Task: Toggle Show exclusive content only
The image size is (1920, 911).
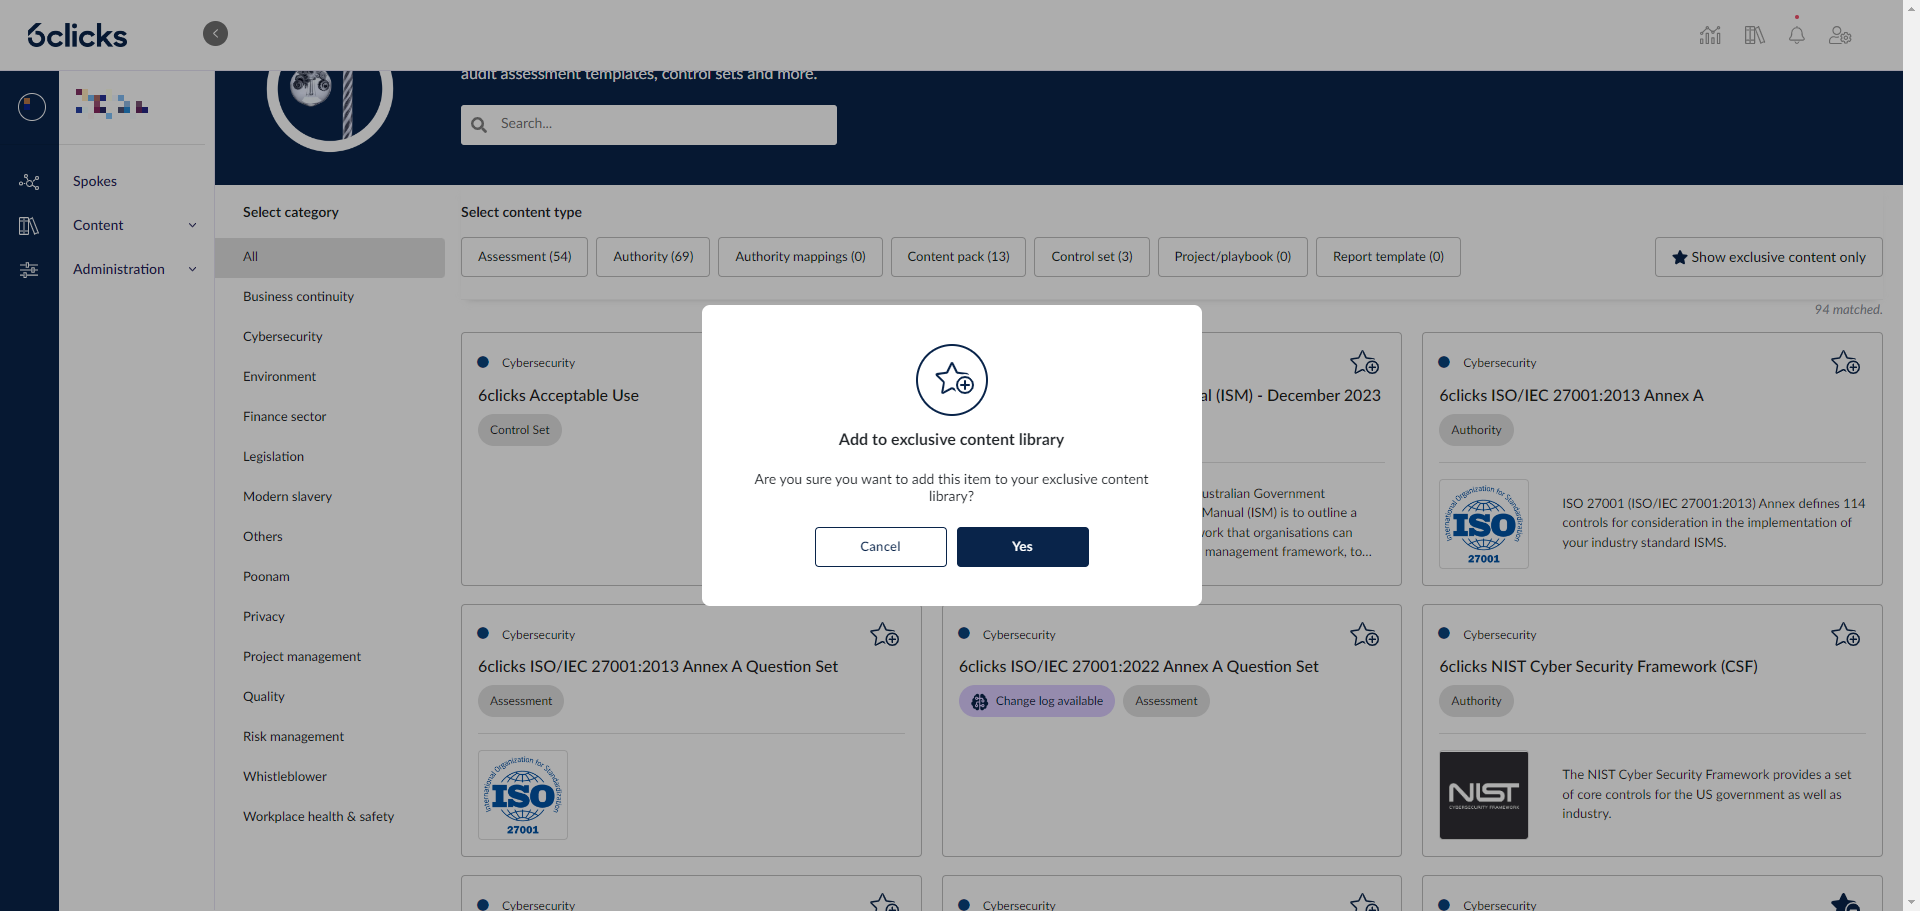Action: 1768,257
